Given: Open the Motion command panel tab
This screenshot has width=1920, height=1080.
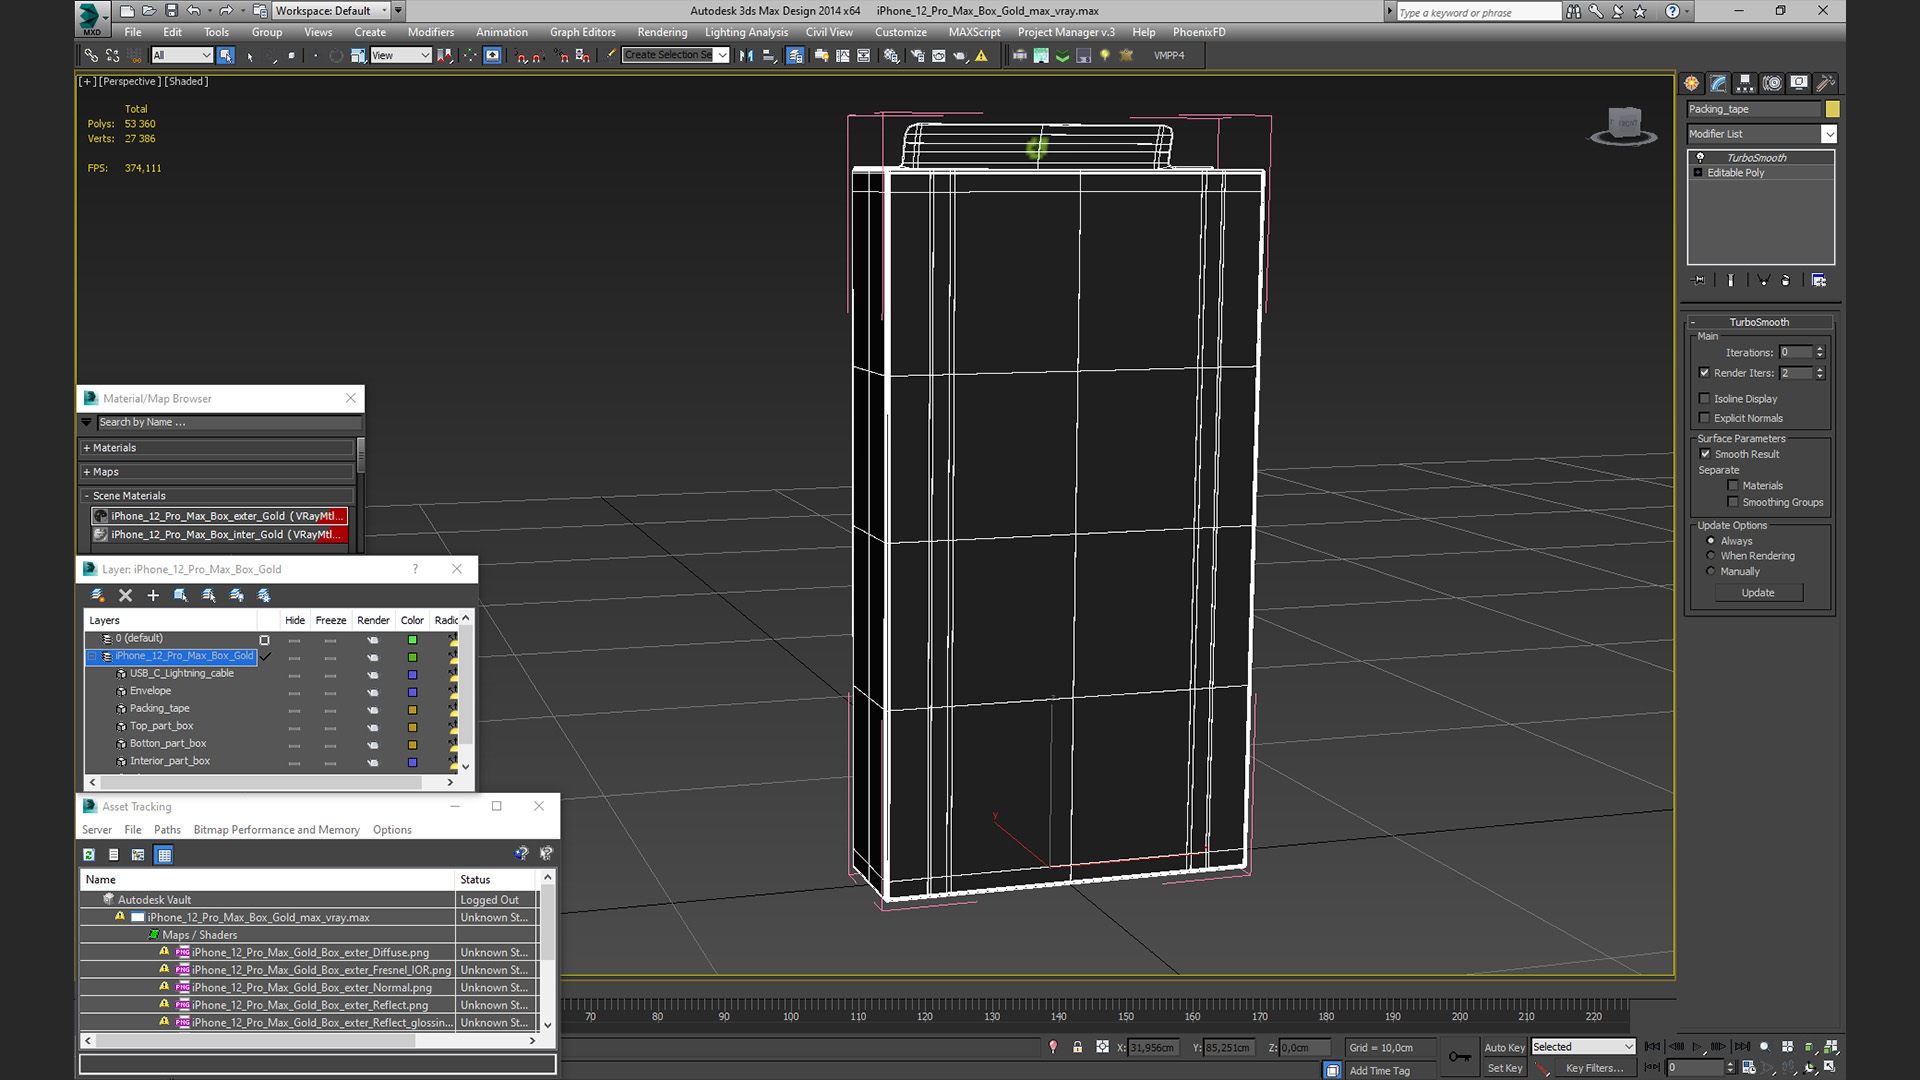Looking at the screenshot, I should (1772, 83).
